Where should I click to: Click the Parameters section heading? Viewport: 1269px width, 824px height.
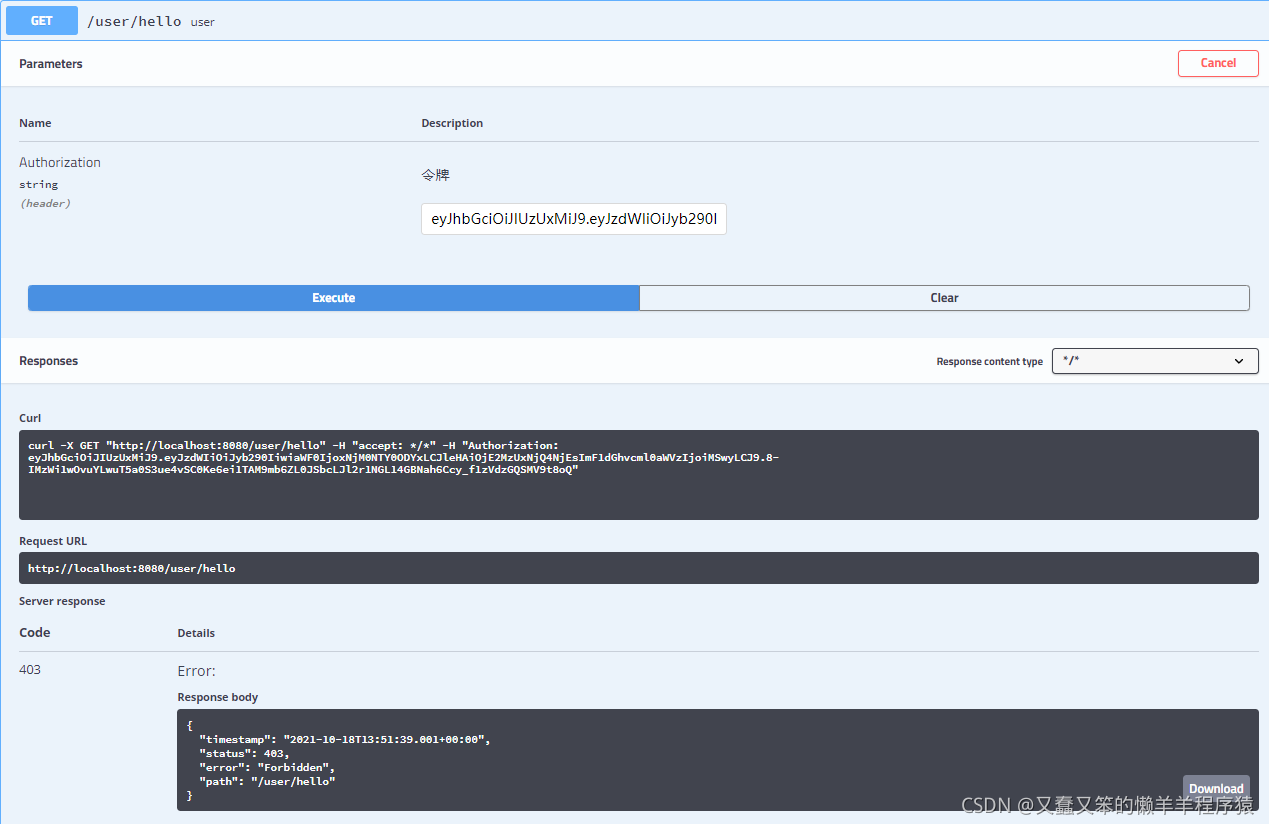click(51, 63)
